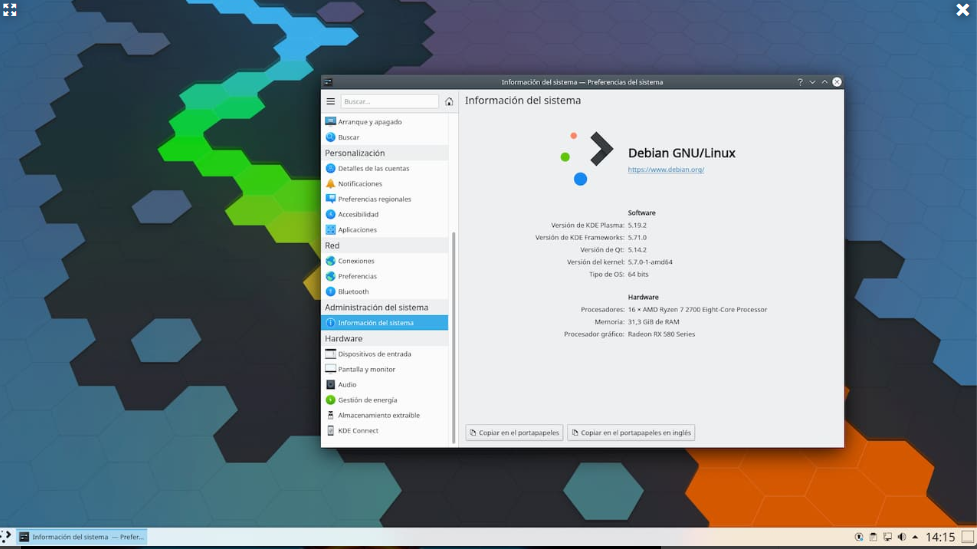This screenshot has width=977, height=549.
Task: Click the Debian GNU/Linux heading
Action: [681, 153]
